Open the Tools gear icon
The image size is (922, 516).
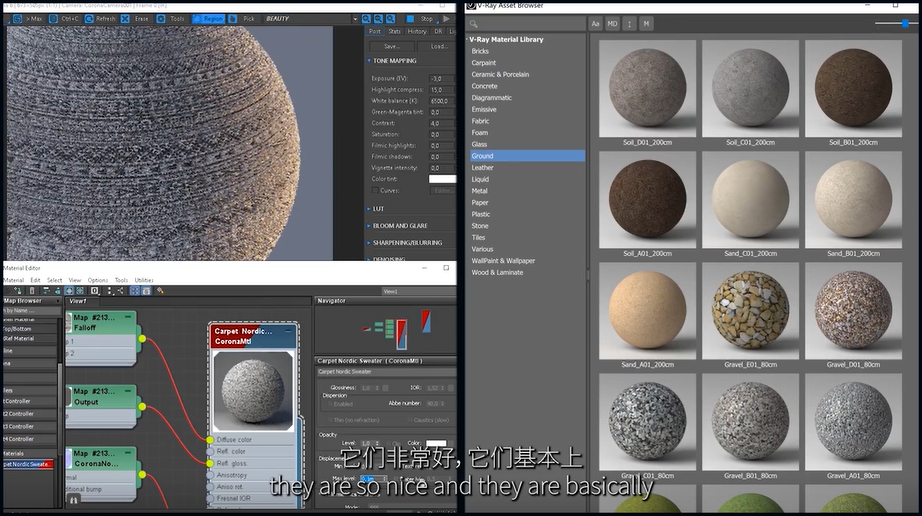161,19
